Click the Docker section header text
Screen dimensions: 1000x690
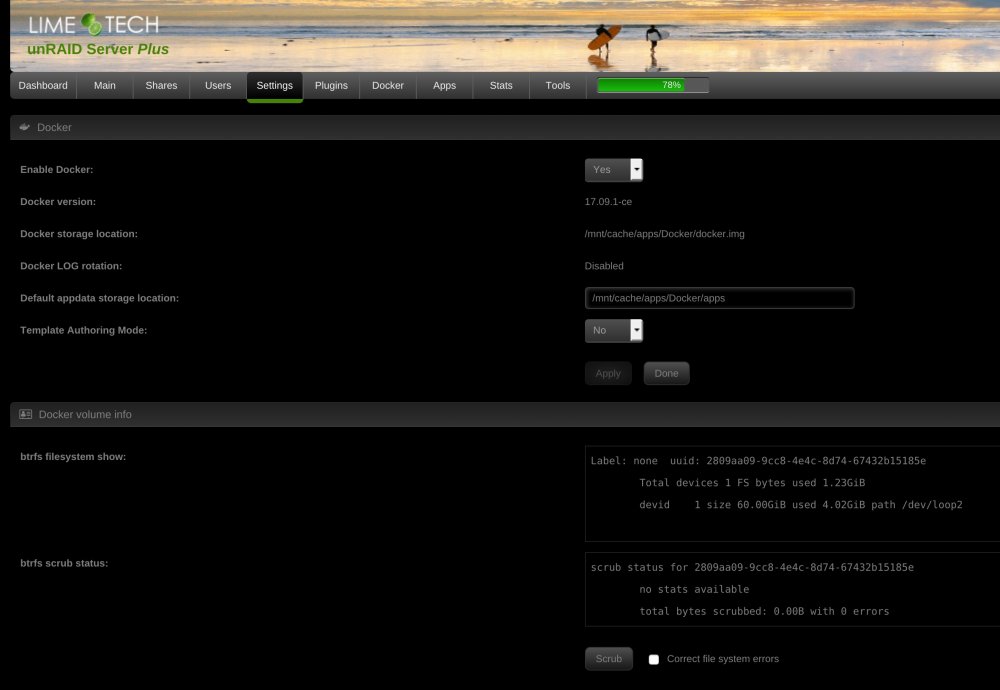(x=54, y=128)
